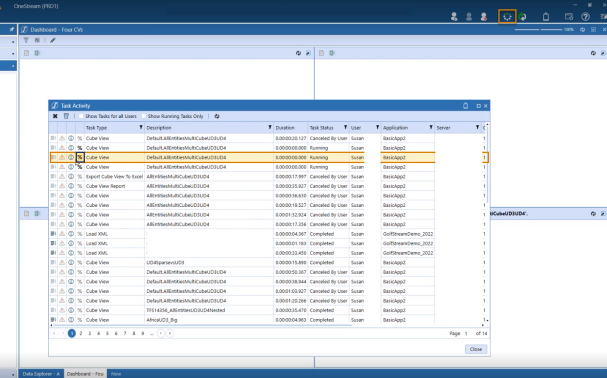607x378 pixels.
Task: Click the X clear icon in Task Activity toolbar
Action: 55,116
